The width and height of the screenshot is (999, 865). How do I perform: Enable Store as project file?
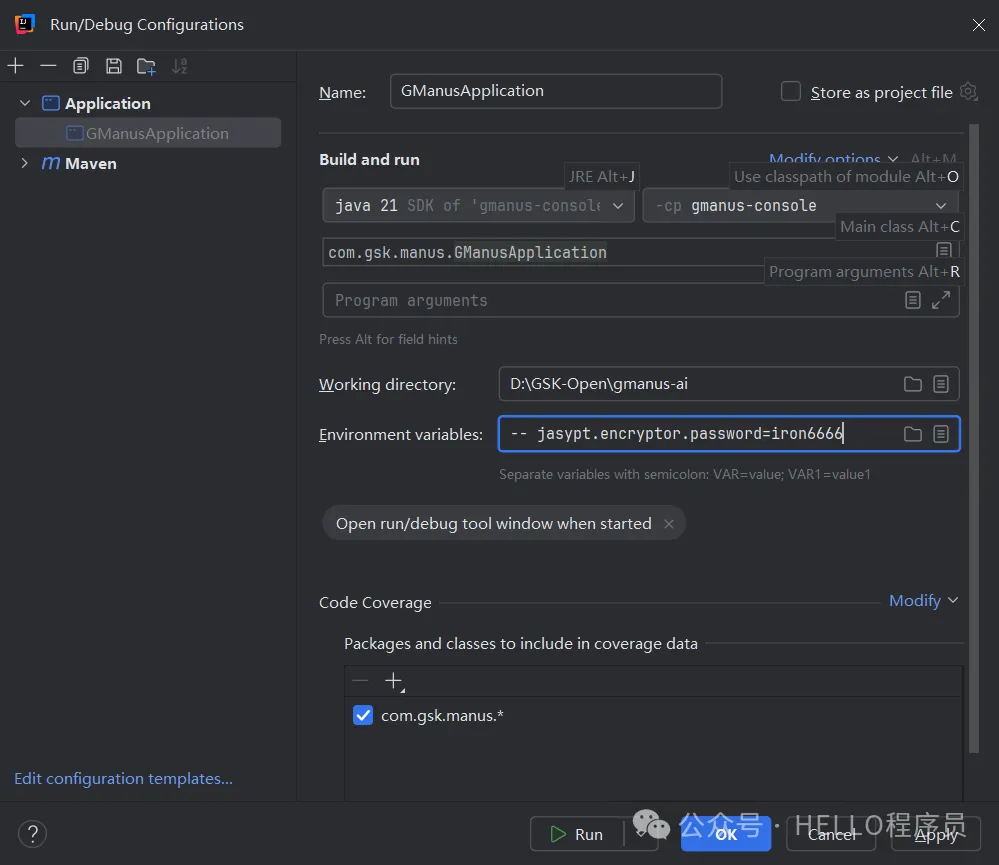point(791,91)
